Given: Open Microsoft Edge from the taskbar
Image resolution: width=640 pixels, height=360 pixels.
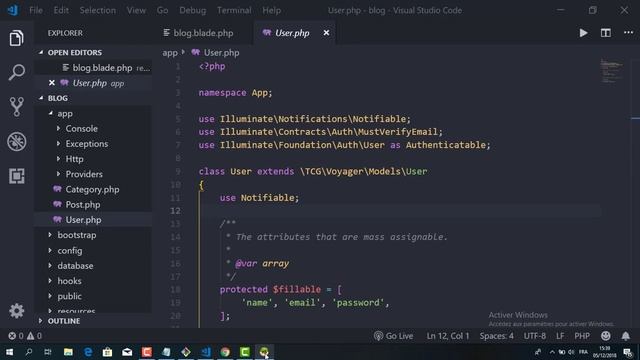Looking at the screenshot, I should point(88,352).
